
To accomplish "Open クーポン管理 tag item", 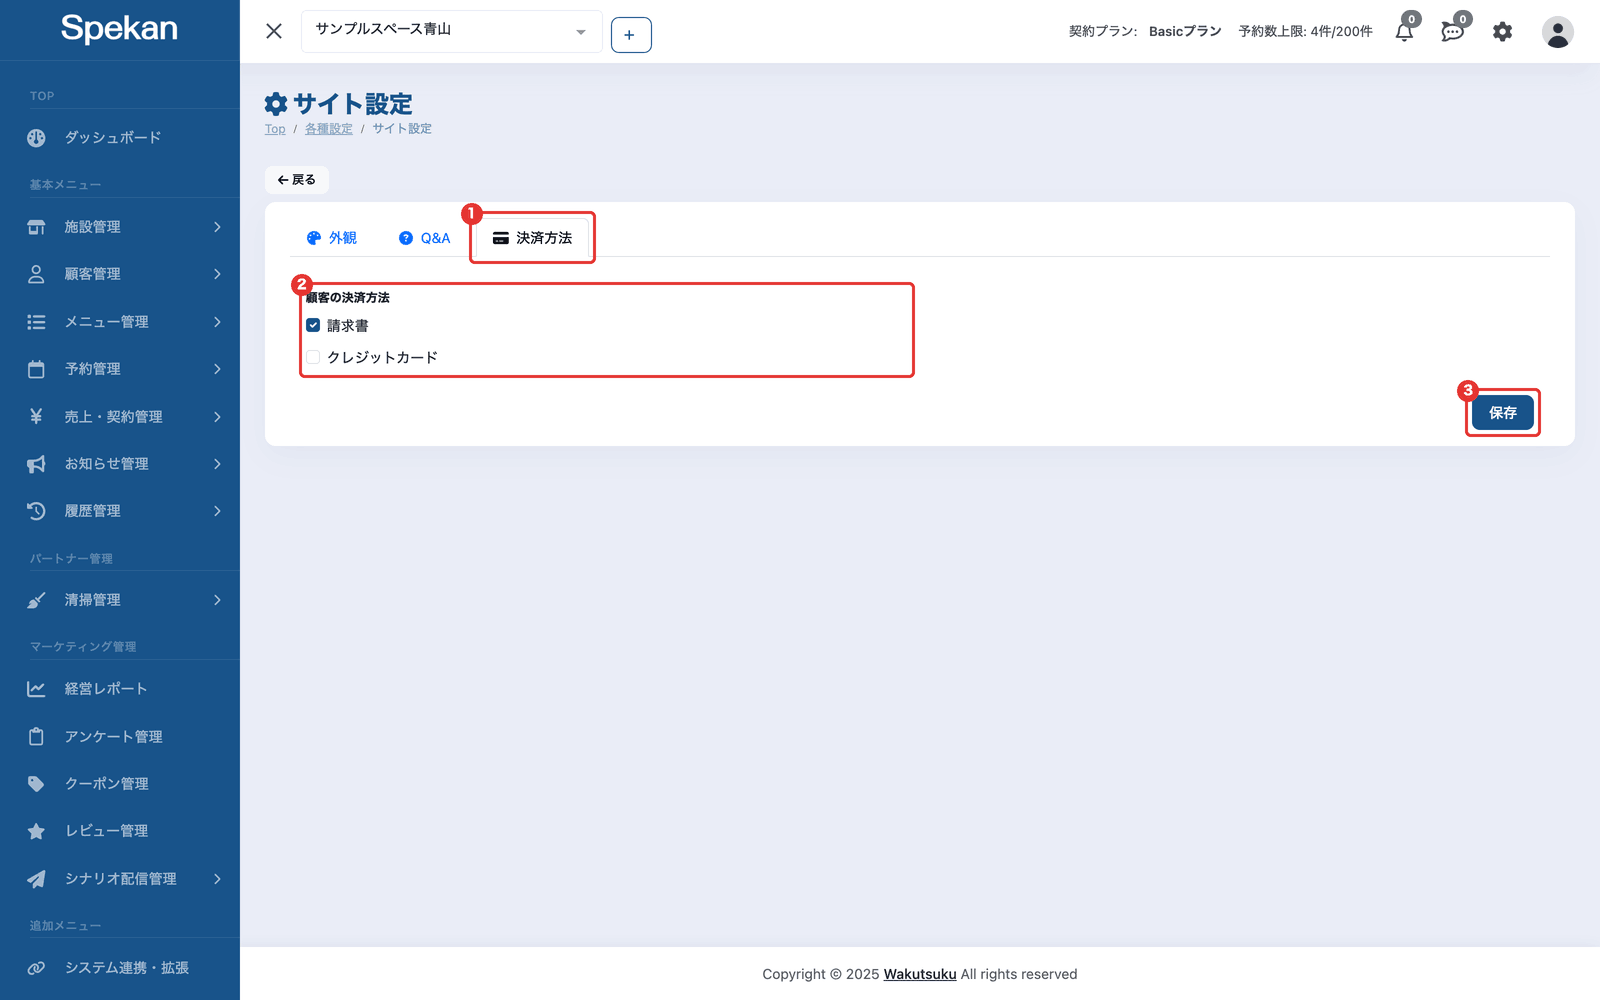I will coord(120,784).
